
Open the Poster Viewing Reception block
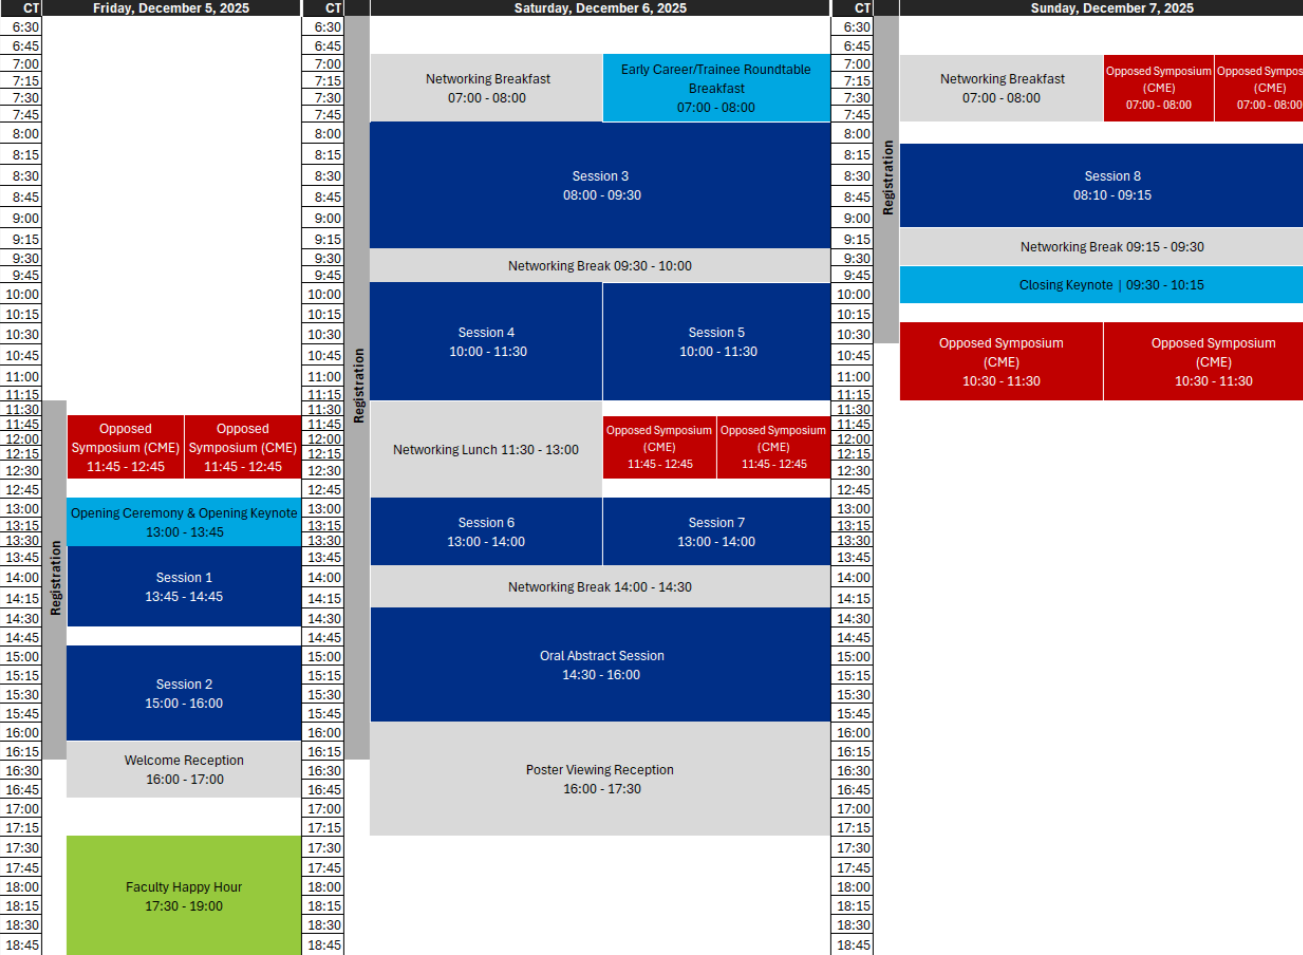(600, 779)
